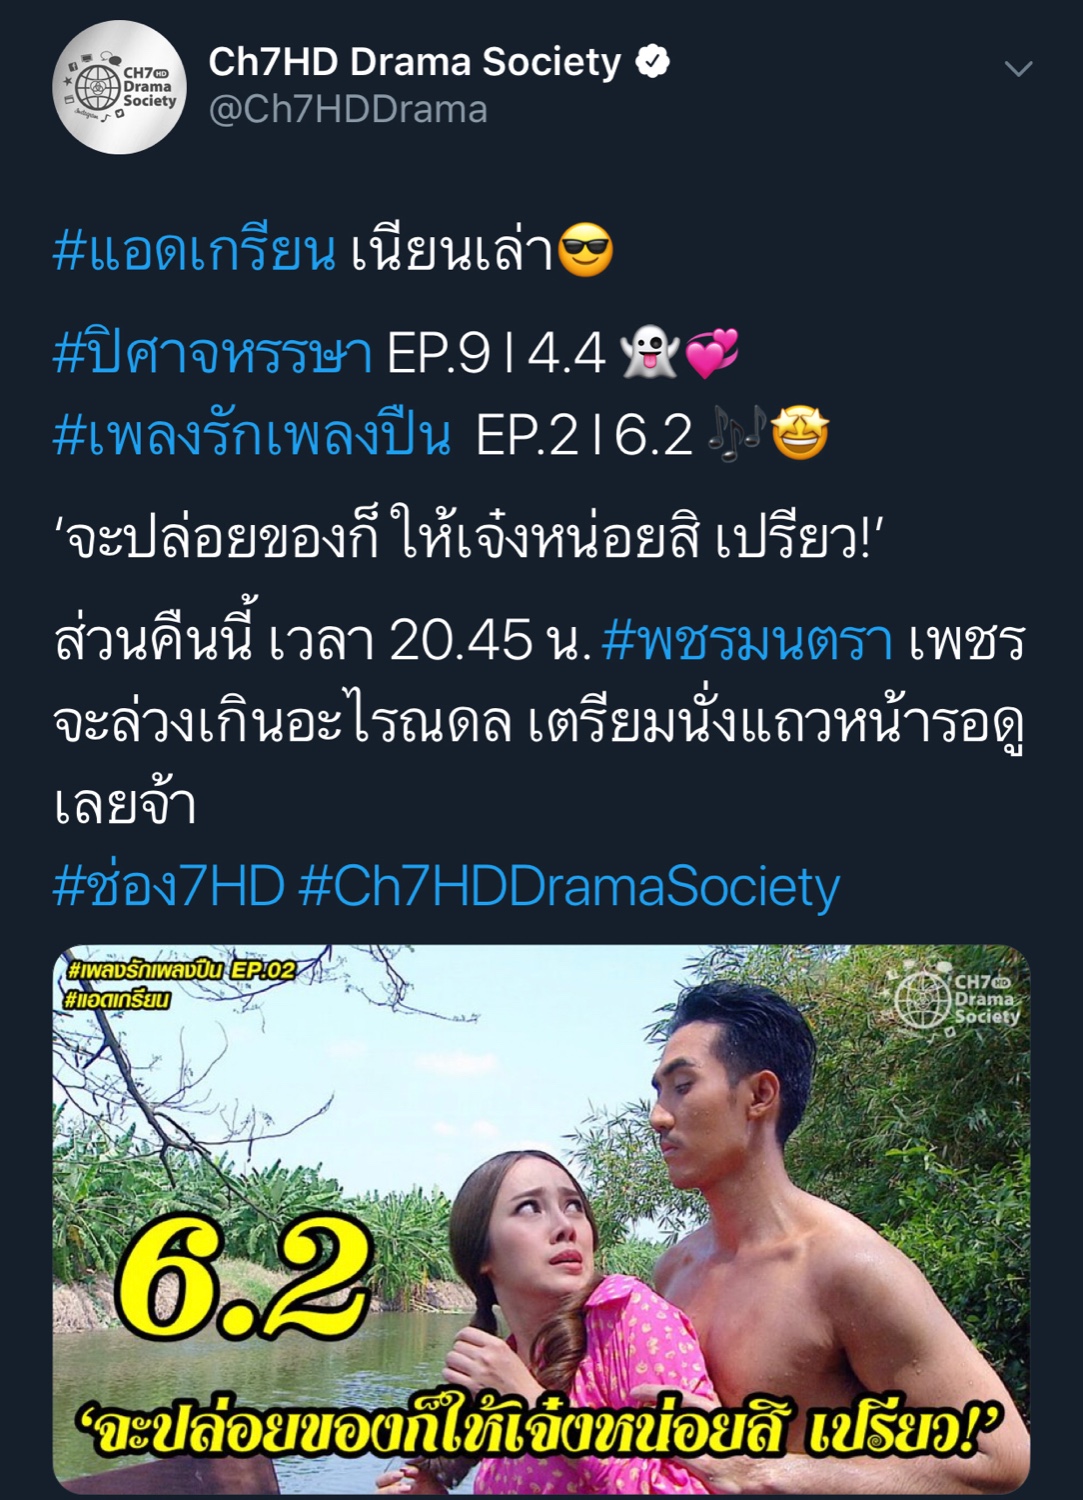This screenshot has width=1083, height=1500.
Task: Open the attached tweet image
Action: (x=541, y=1219)
